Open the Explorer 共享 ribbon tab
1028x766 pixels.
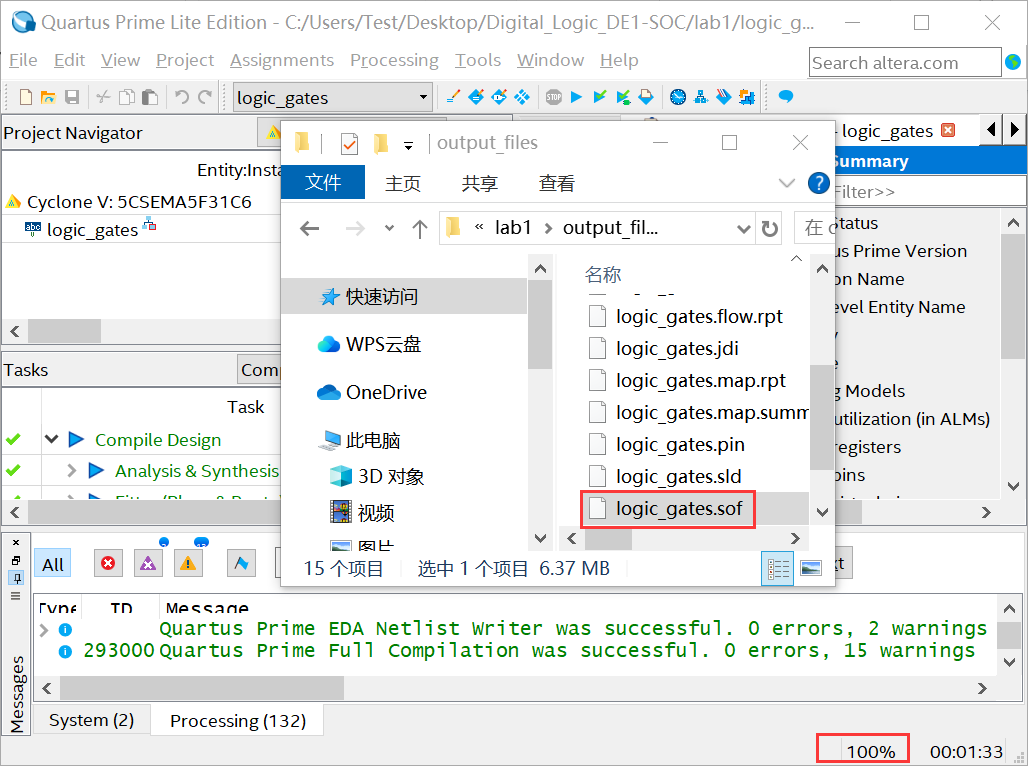(480, 183)
